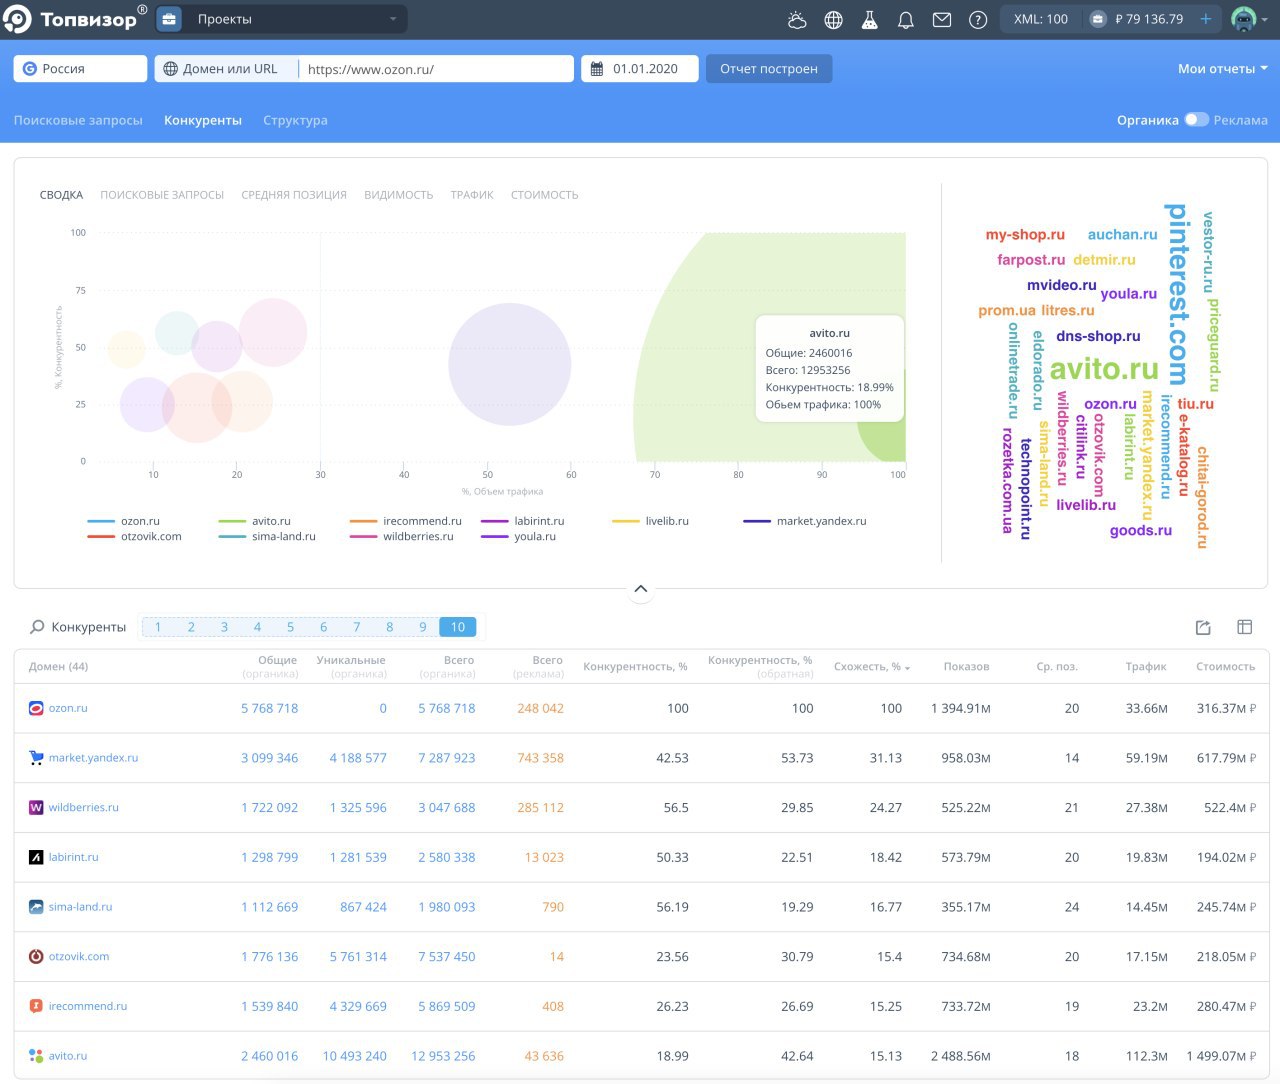Click the search icon beside Конкуренты
Image resolution: width=1280 pixels, height=1084 pixels.
point(37,627)
